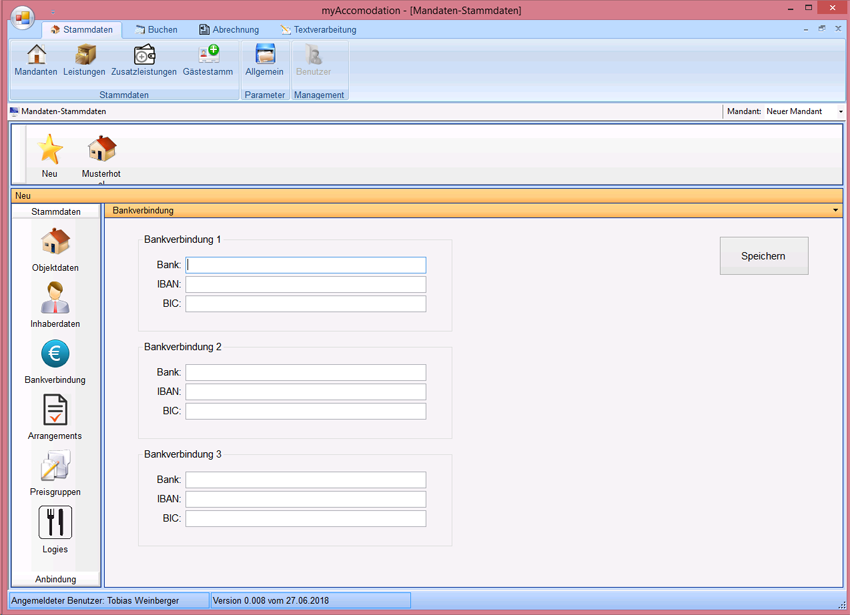Open the Leistungen ribbon icon
The height and width of the screenshot is (615, 850).
point(84,60)
